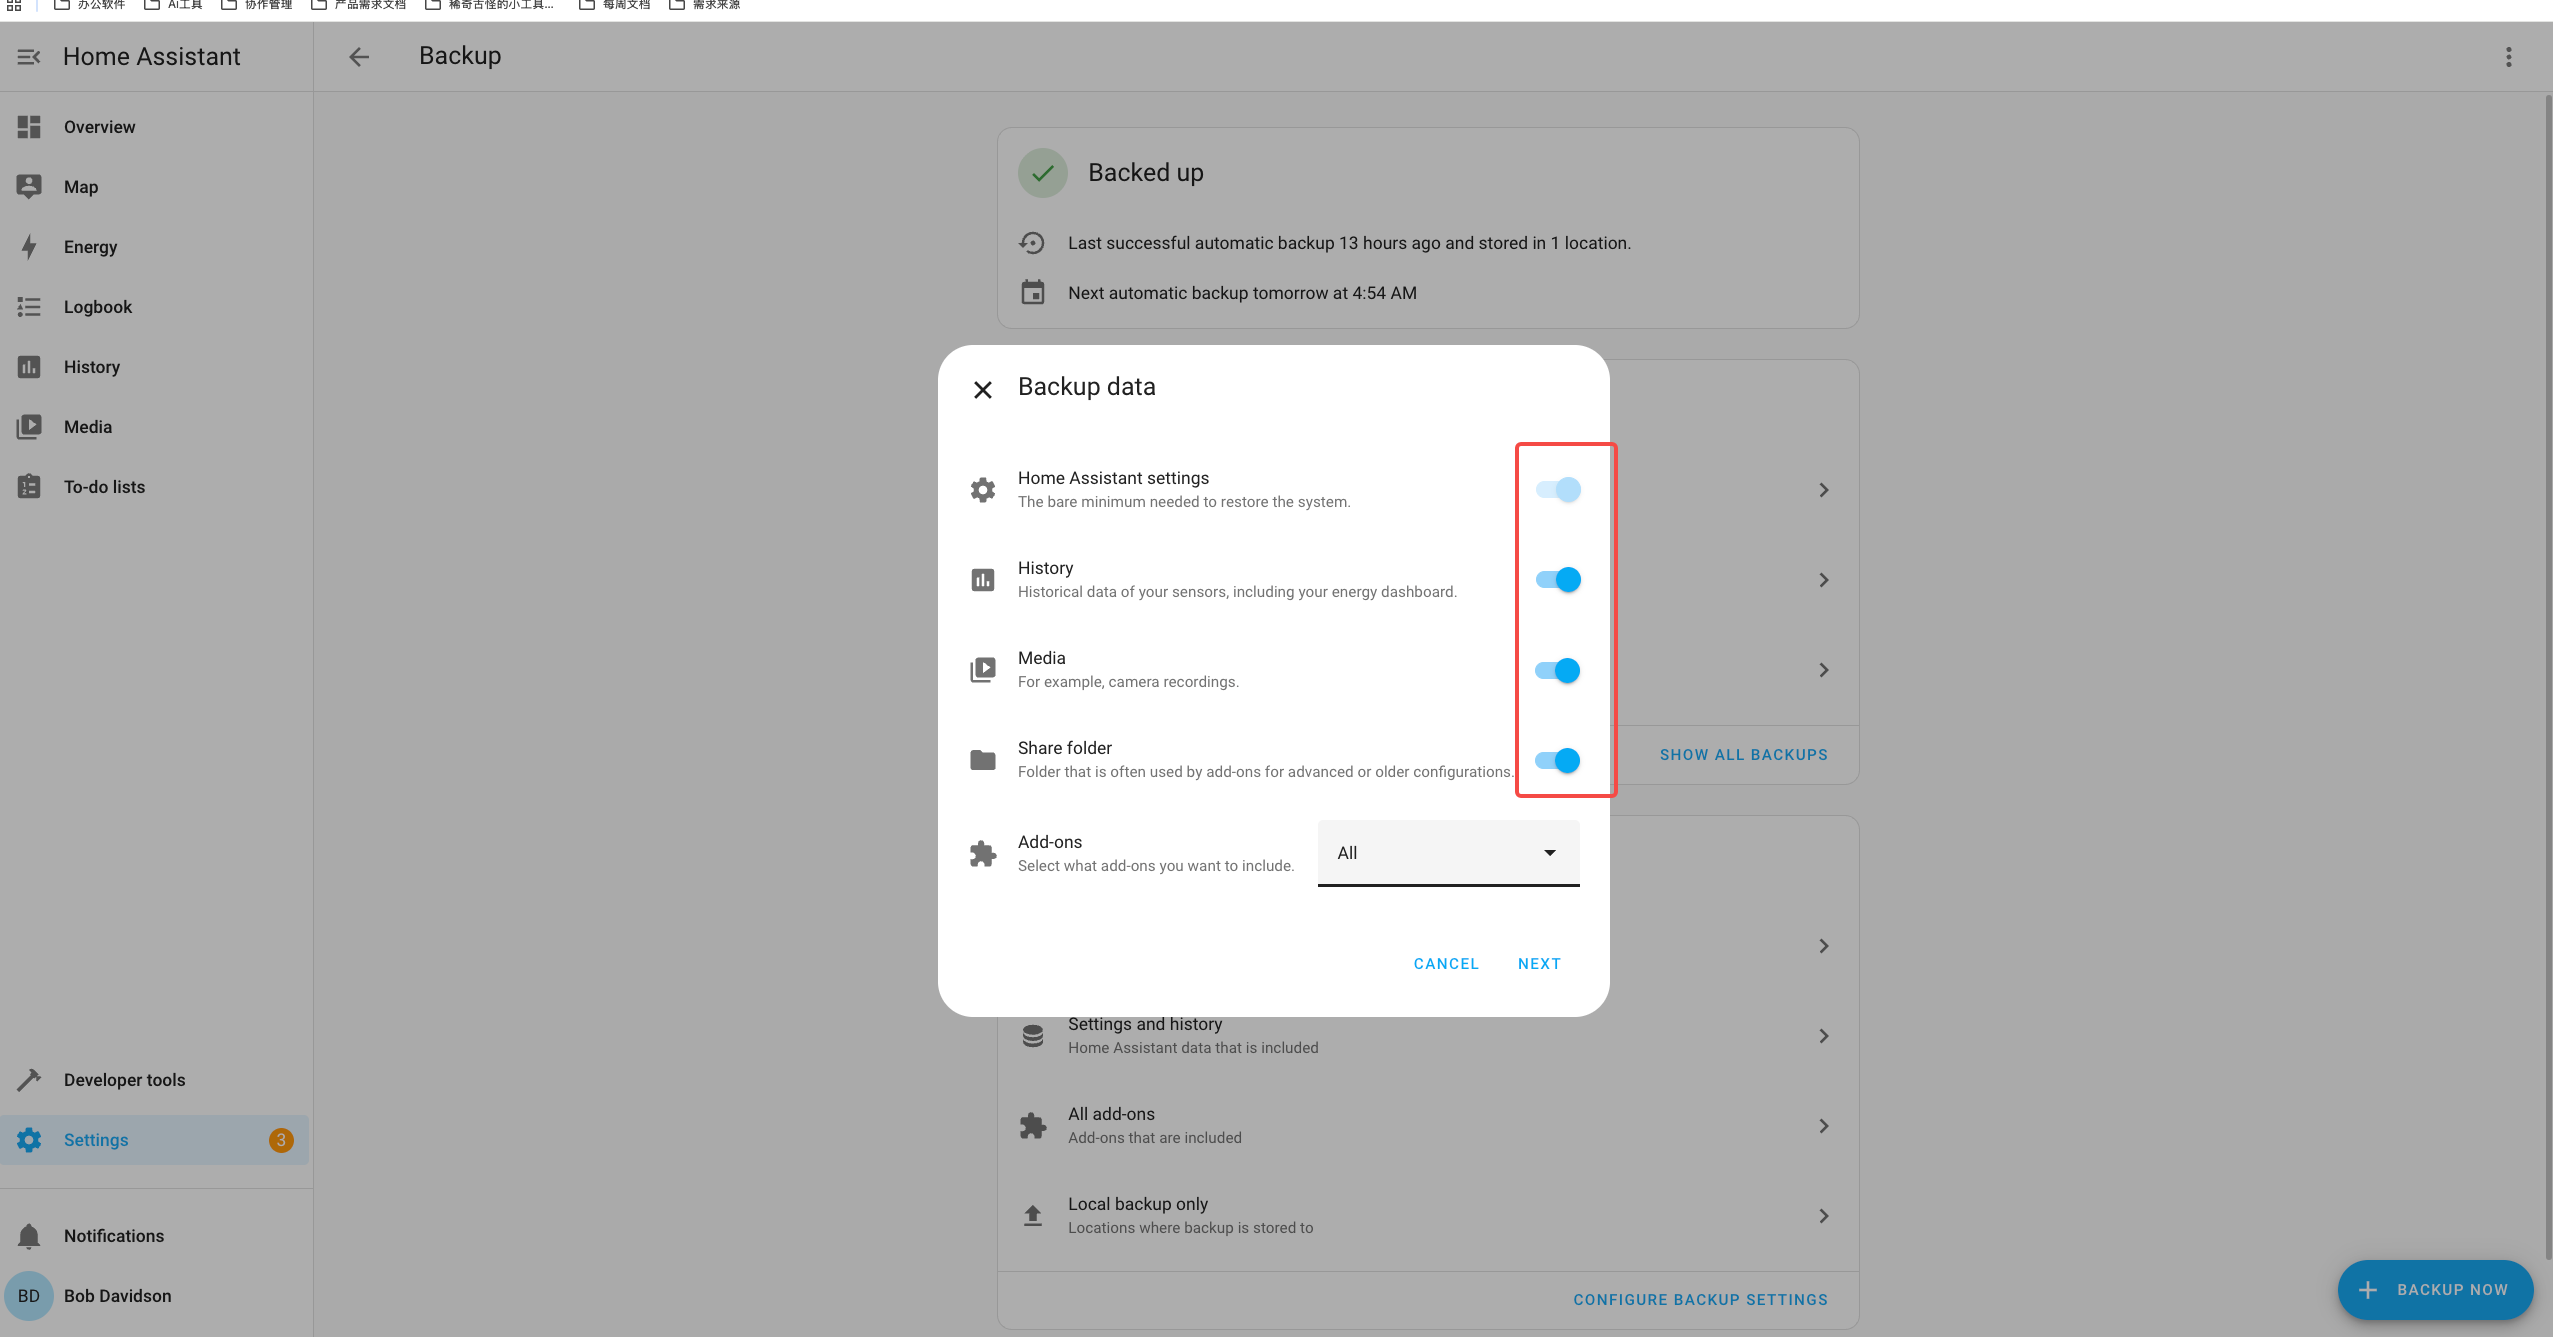Click the Home Assistant sidebar title
The height and width of the screenshot is (1337, 2553).
point(151,57)
